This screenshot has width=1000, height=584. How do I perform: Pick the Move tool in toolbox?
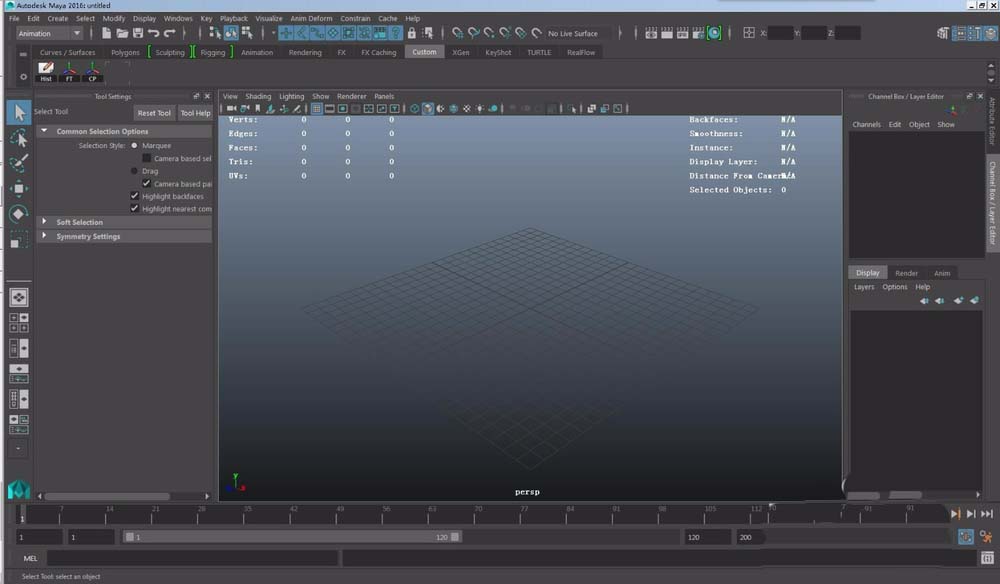coord(18,188)
